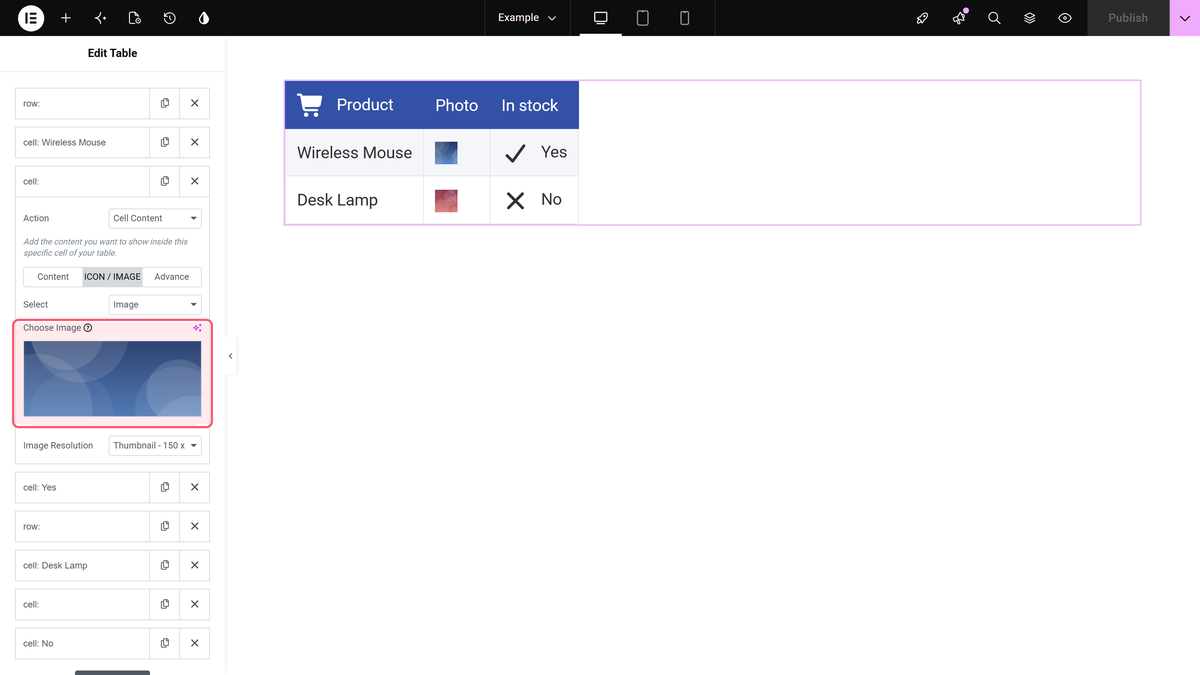Image resolution: width=1200 pixels, height=675 pixels.
Task: Duplicate the 'cell: No' item
Action: [x=165, y=643]
